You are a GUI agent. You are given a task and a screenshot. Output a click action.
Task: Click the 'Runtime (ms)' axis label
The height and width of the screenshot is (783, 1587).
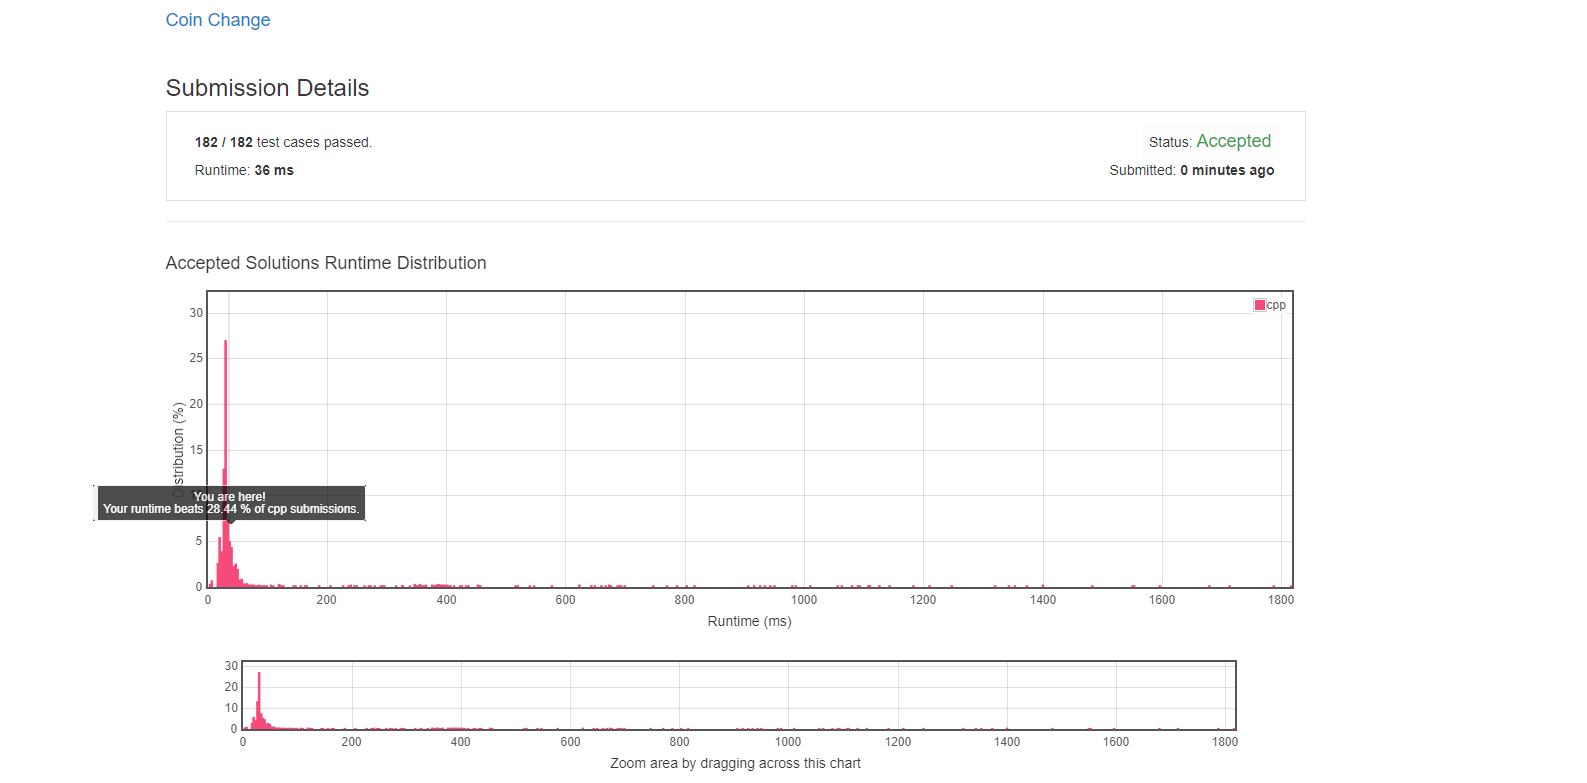tap(749, 621)
